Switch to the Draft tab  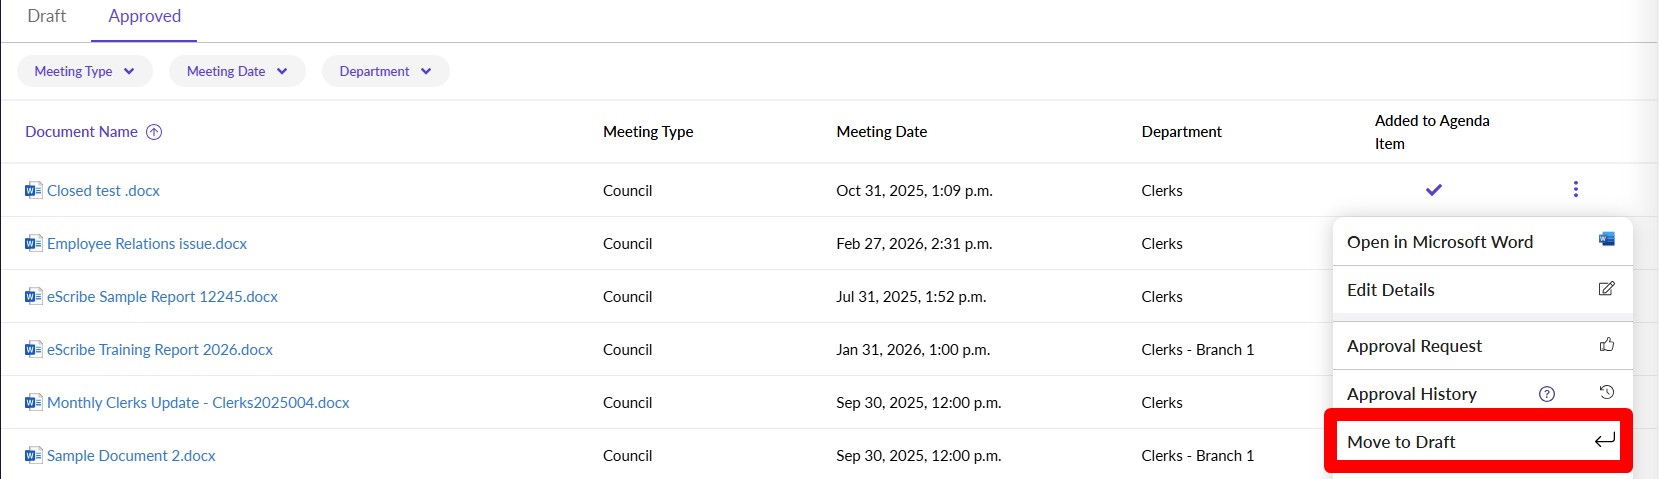tap(47, 16)
